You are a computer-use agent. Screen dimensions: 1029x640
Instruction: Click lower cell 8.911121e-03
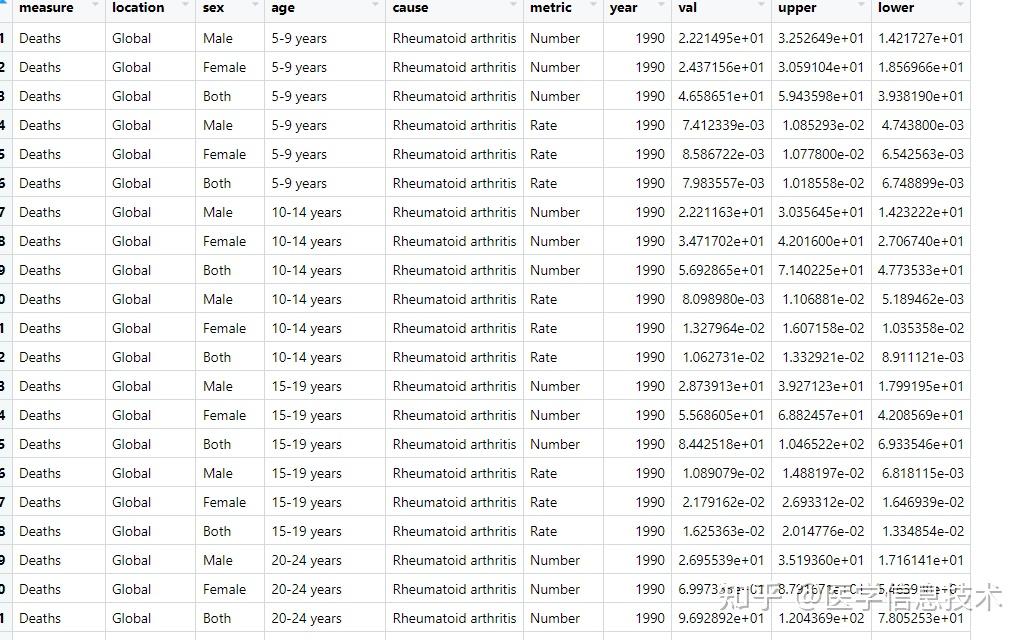point(922,357)
